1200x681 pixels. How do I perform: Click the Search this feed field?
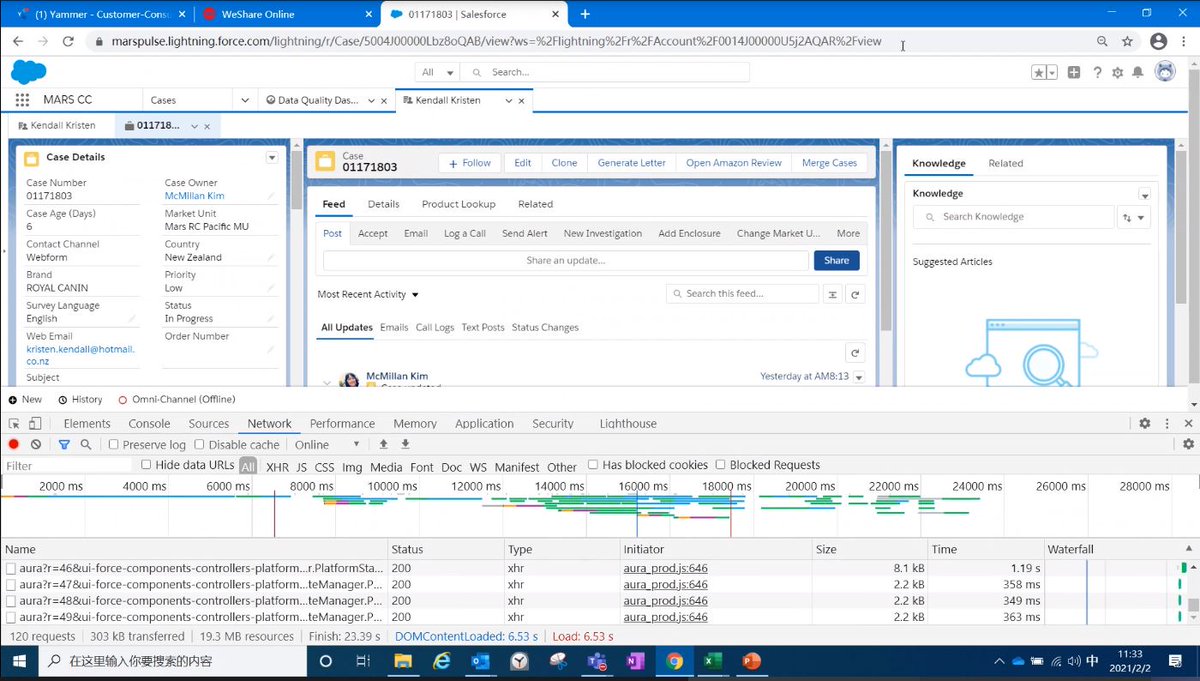[x=742, y=294]
